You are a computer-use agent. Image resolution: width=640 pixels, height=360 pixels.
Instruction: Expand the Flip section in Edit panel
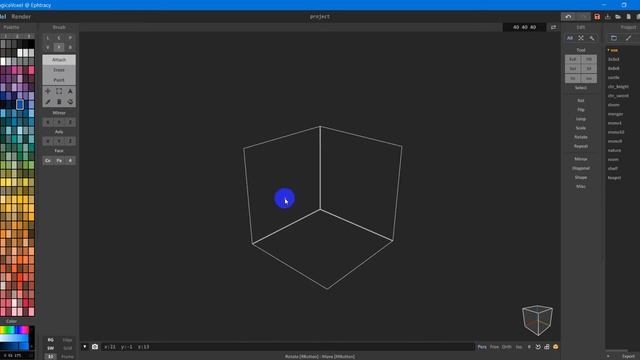coord(581,110)
